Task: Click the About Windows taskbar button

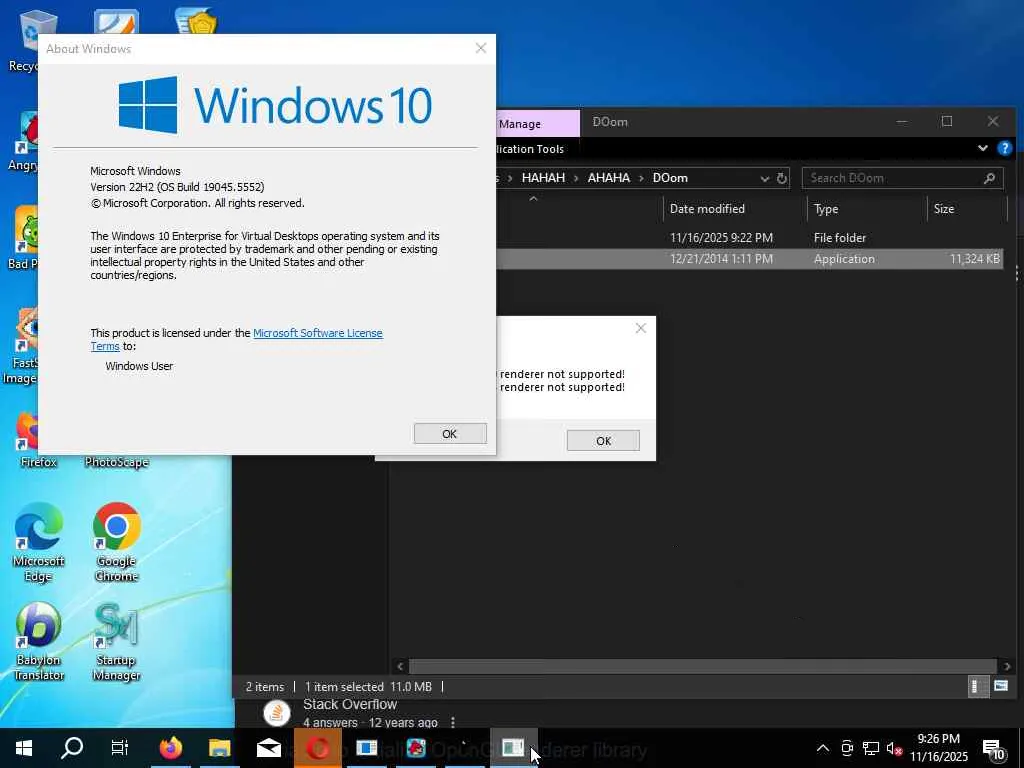Action: pyautogui.click(x=513, y=748)
